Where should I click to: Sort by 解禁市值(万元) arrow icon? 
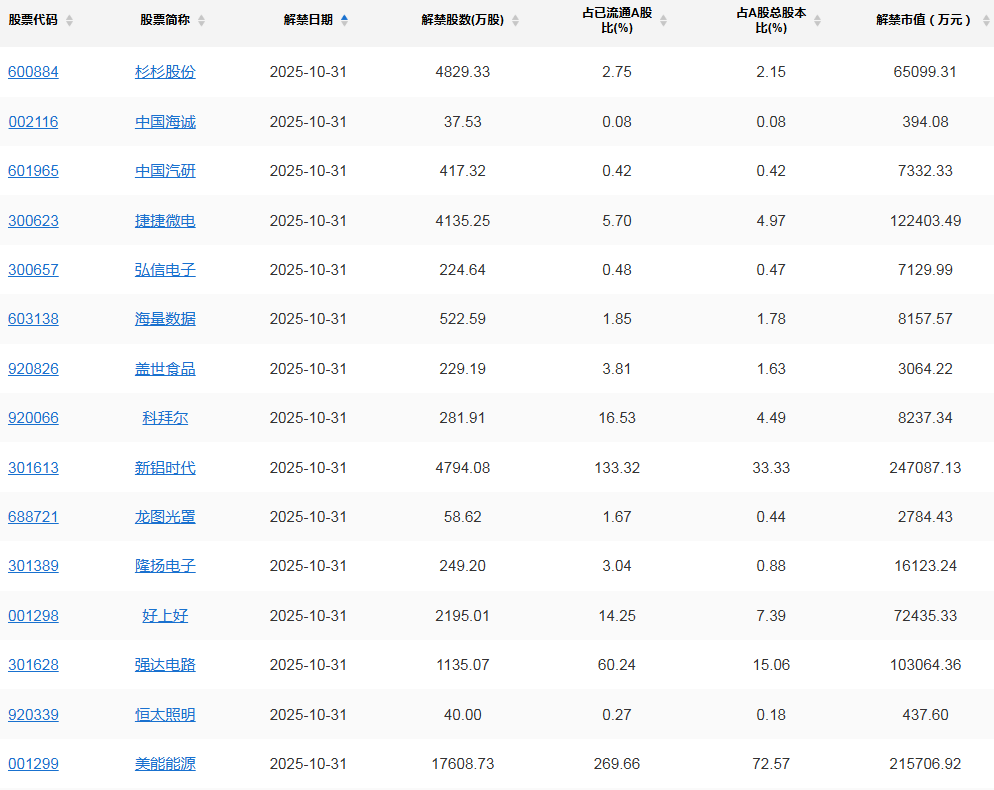(984, 20)
